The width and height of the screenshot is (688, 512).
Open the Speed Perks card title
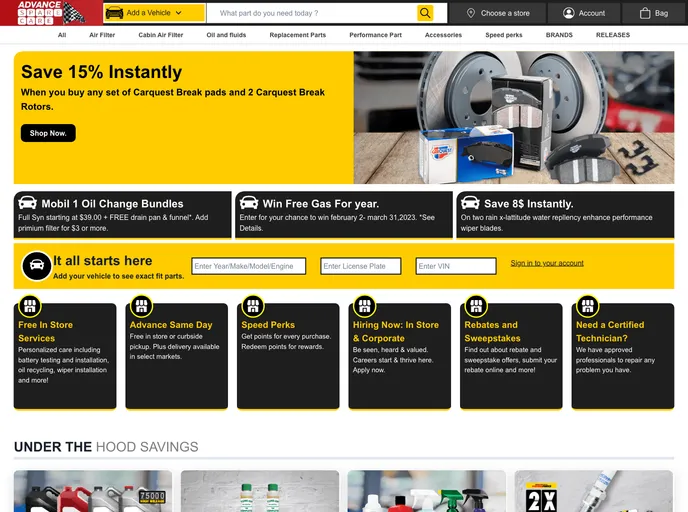coord(268,325)
